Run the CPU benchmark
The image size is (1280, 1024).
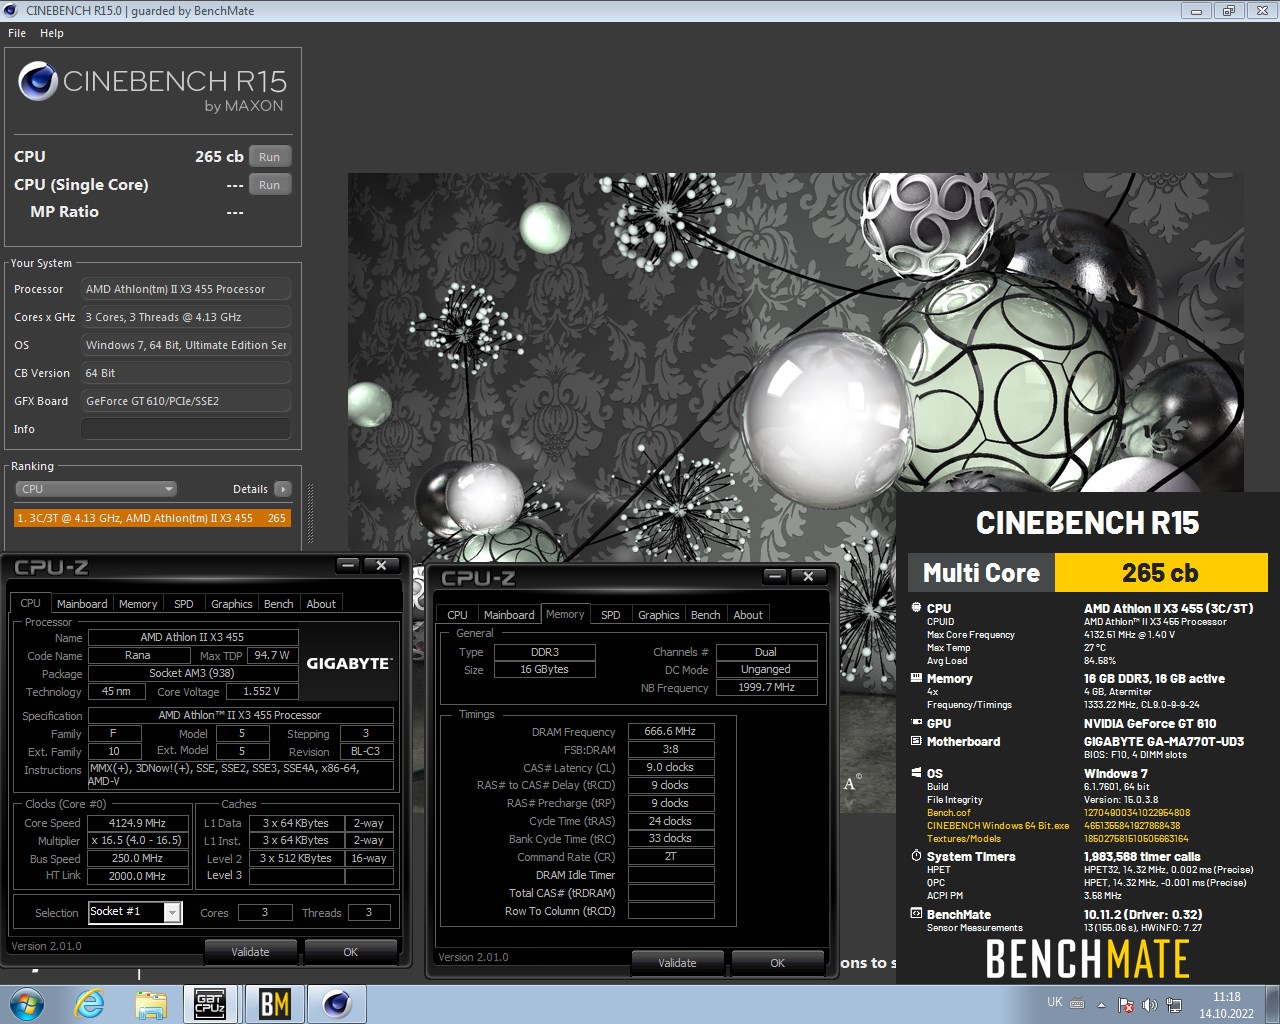pyautogui.click(x=270, y=157)
